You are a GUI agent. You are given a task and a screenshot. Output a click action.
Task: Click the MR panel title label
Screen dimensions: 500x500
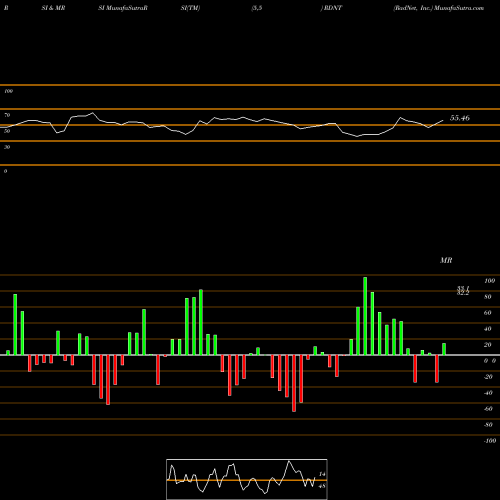click(446, 260)
